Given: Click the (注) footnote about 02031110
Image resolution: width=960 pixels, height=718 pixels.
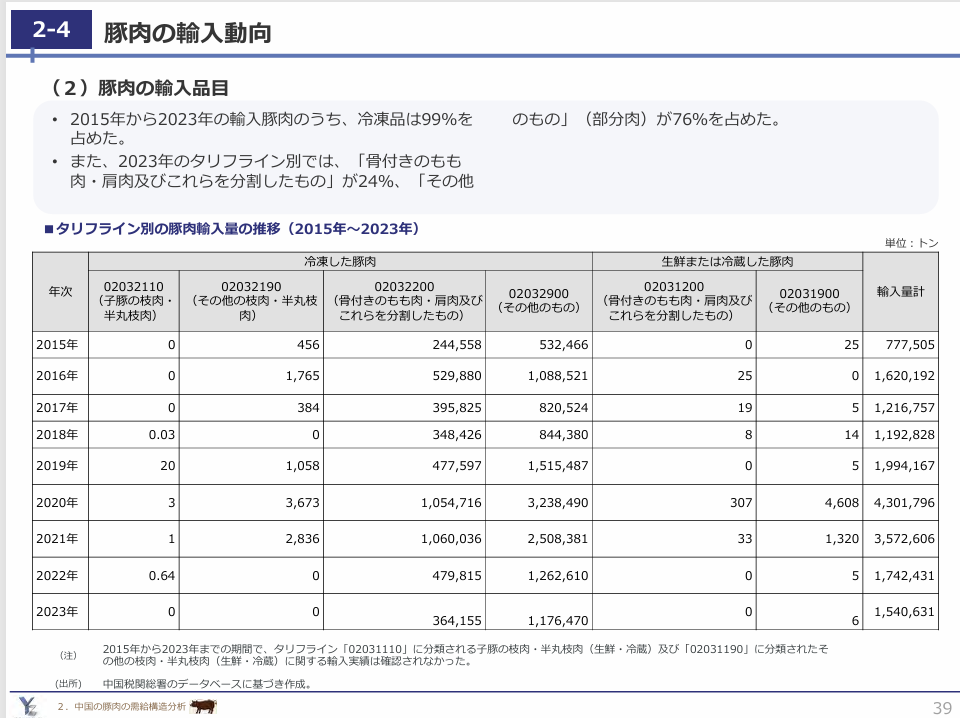Looking at the screenshot, I should (x=465, y=655).
